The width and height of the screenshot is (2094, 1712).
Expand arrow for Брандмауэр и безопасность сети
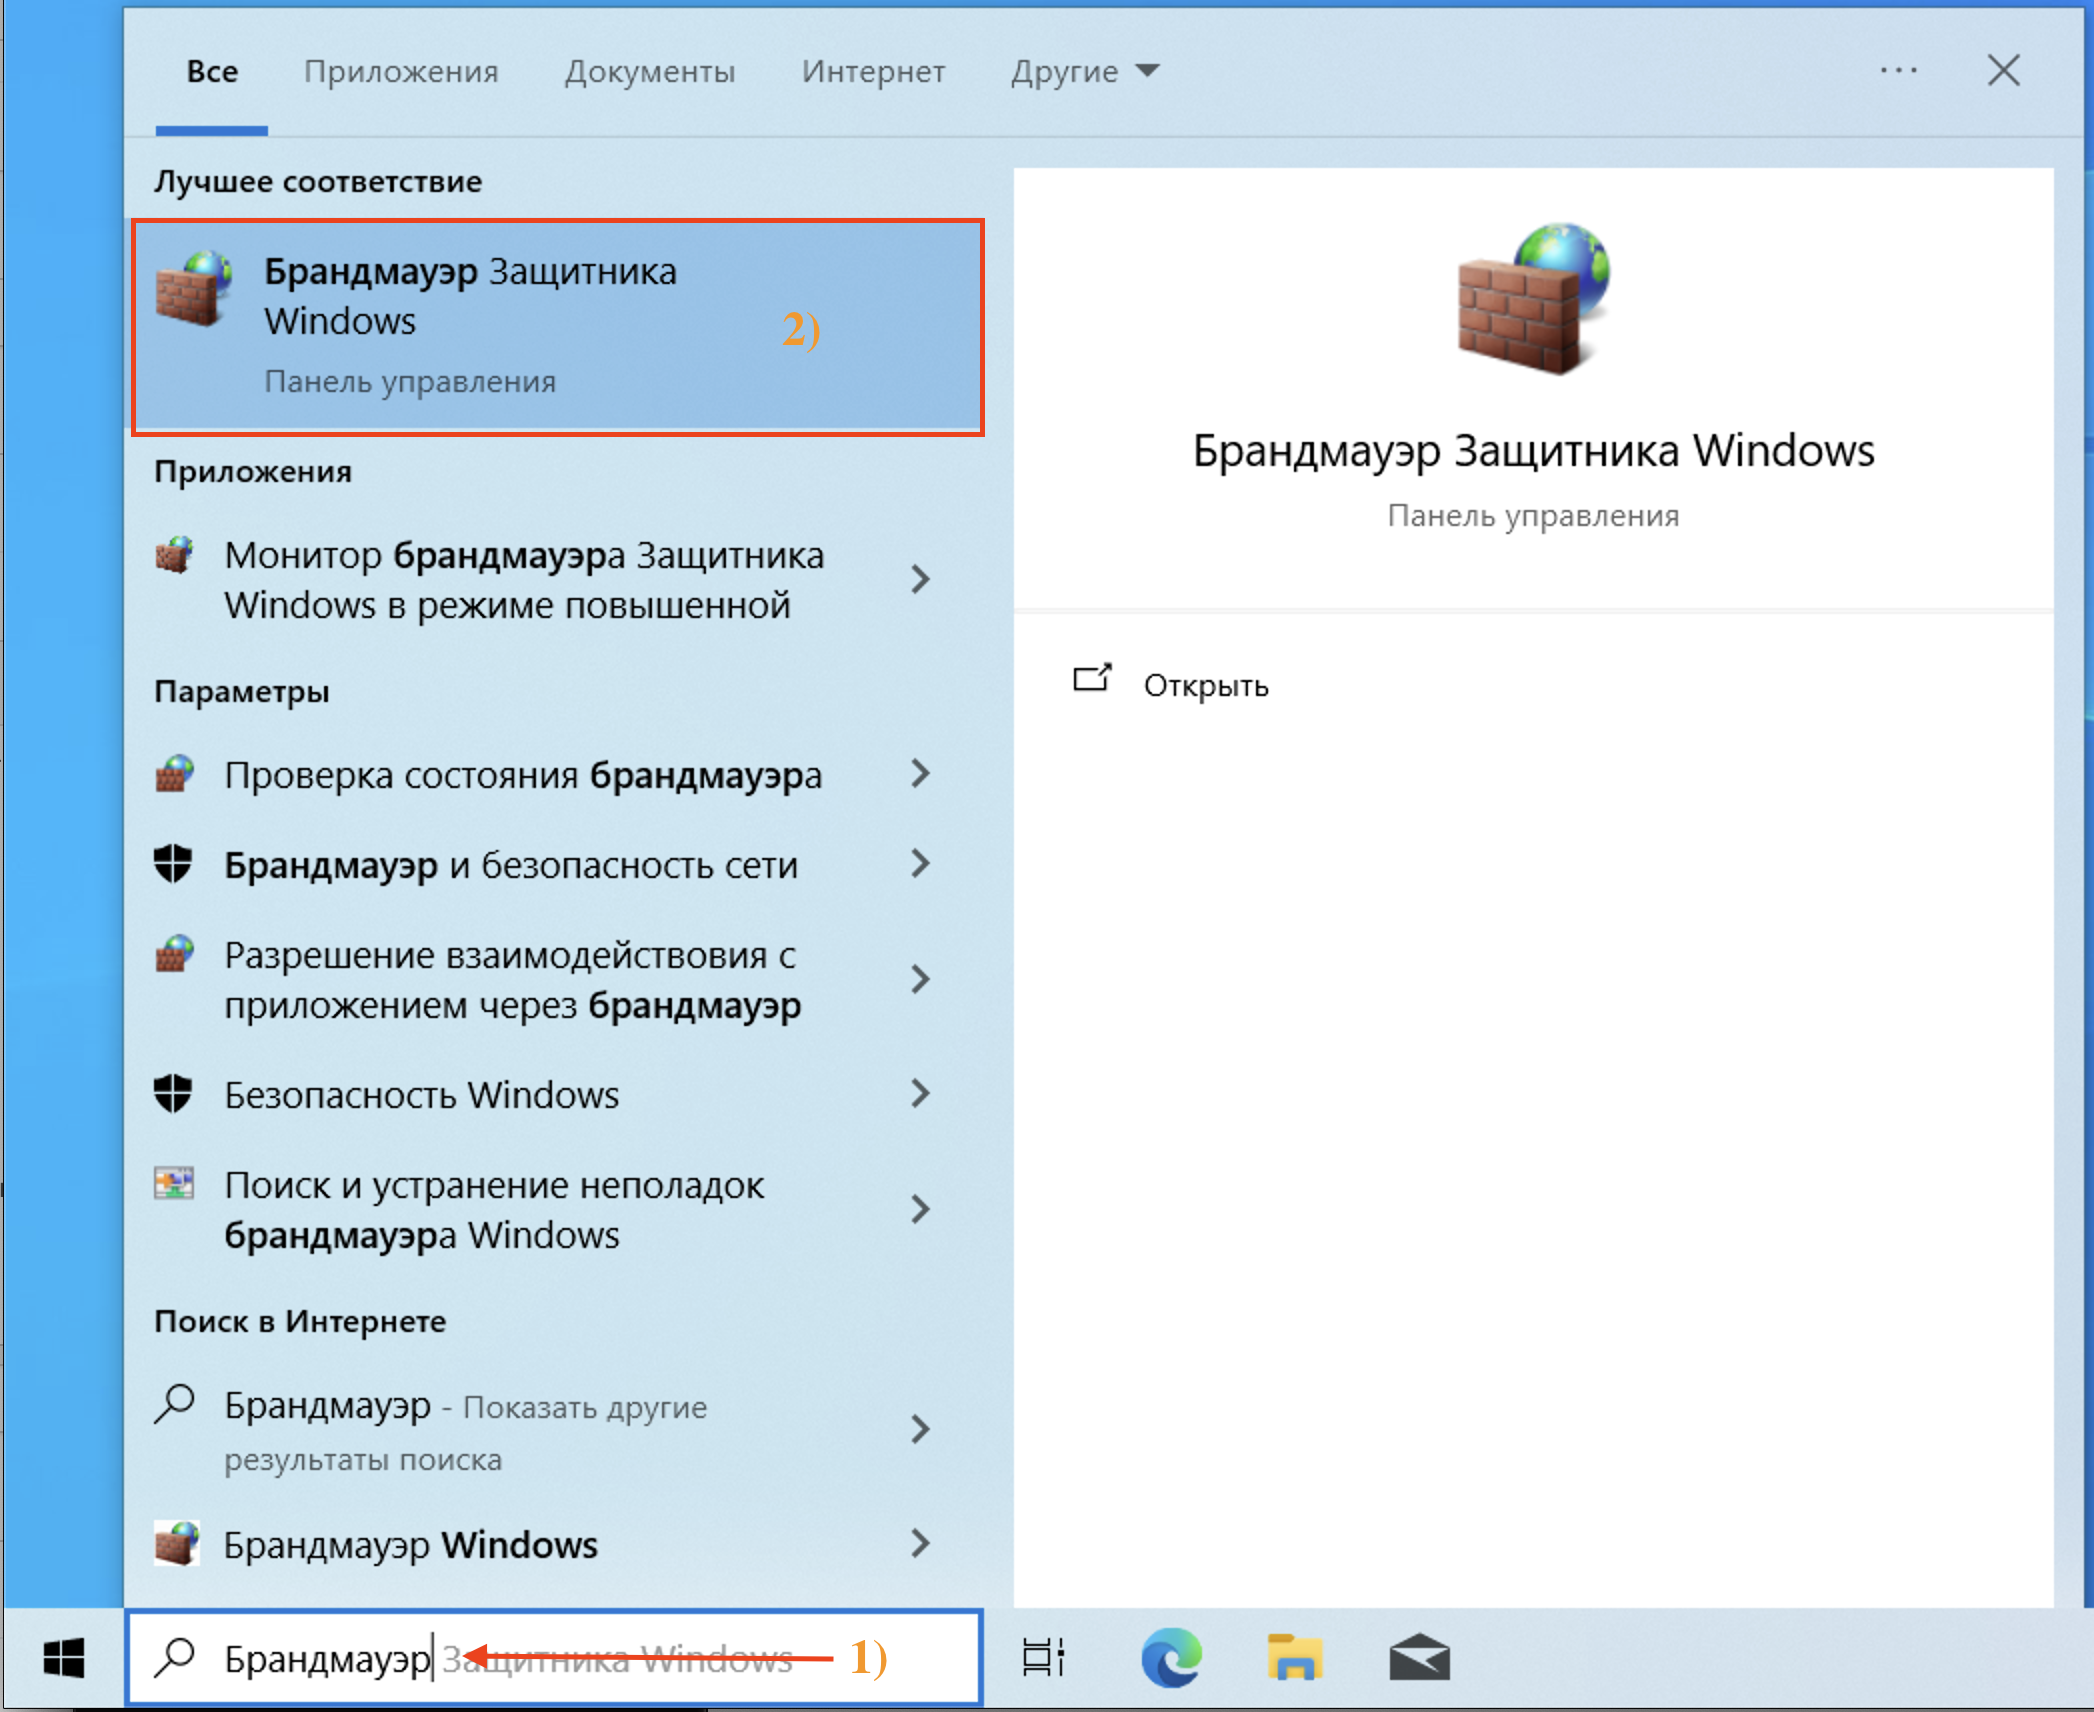click(920, 863)
